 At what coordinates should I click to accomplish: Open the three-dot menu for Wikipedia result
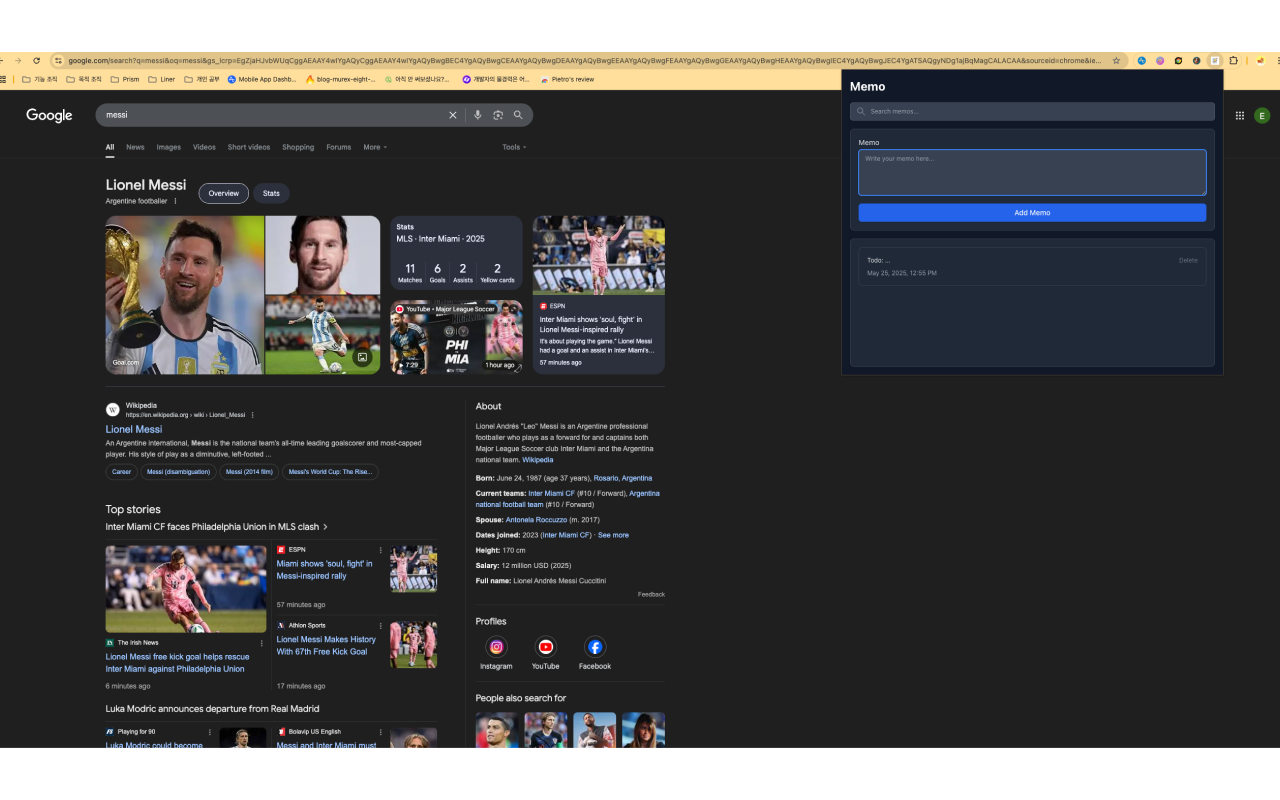(x=252, y=415)
